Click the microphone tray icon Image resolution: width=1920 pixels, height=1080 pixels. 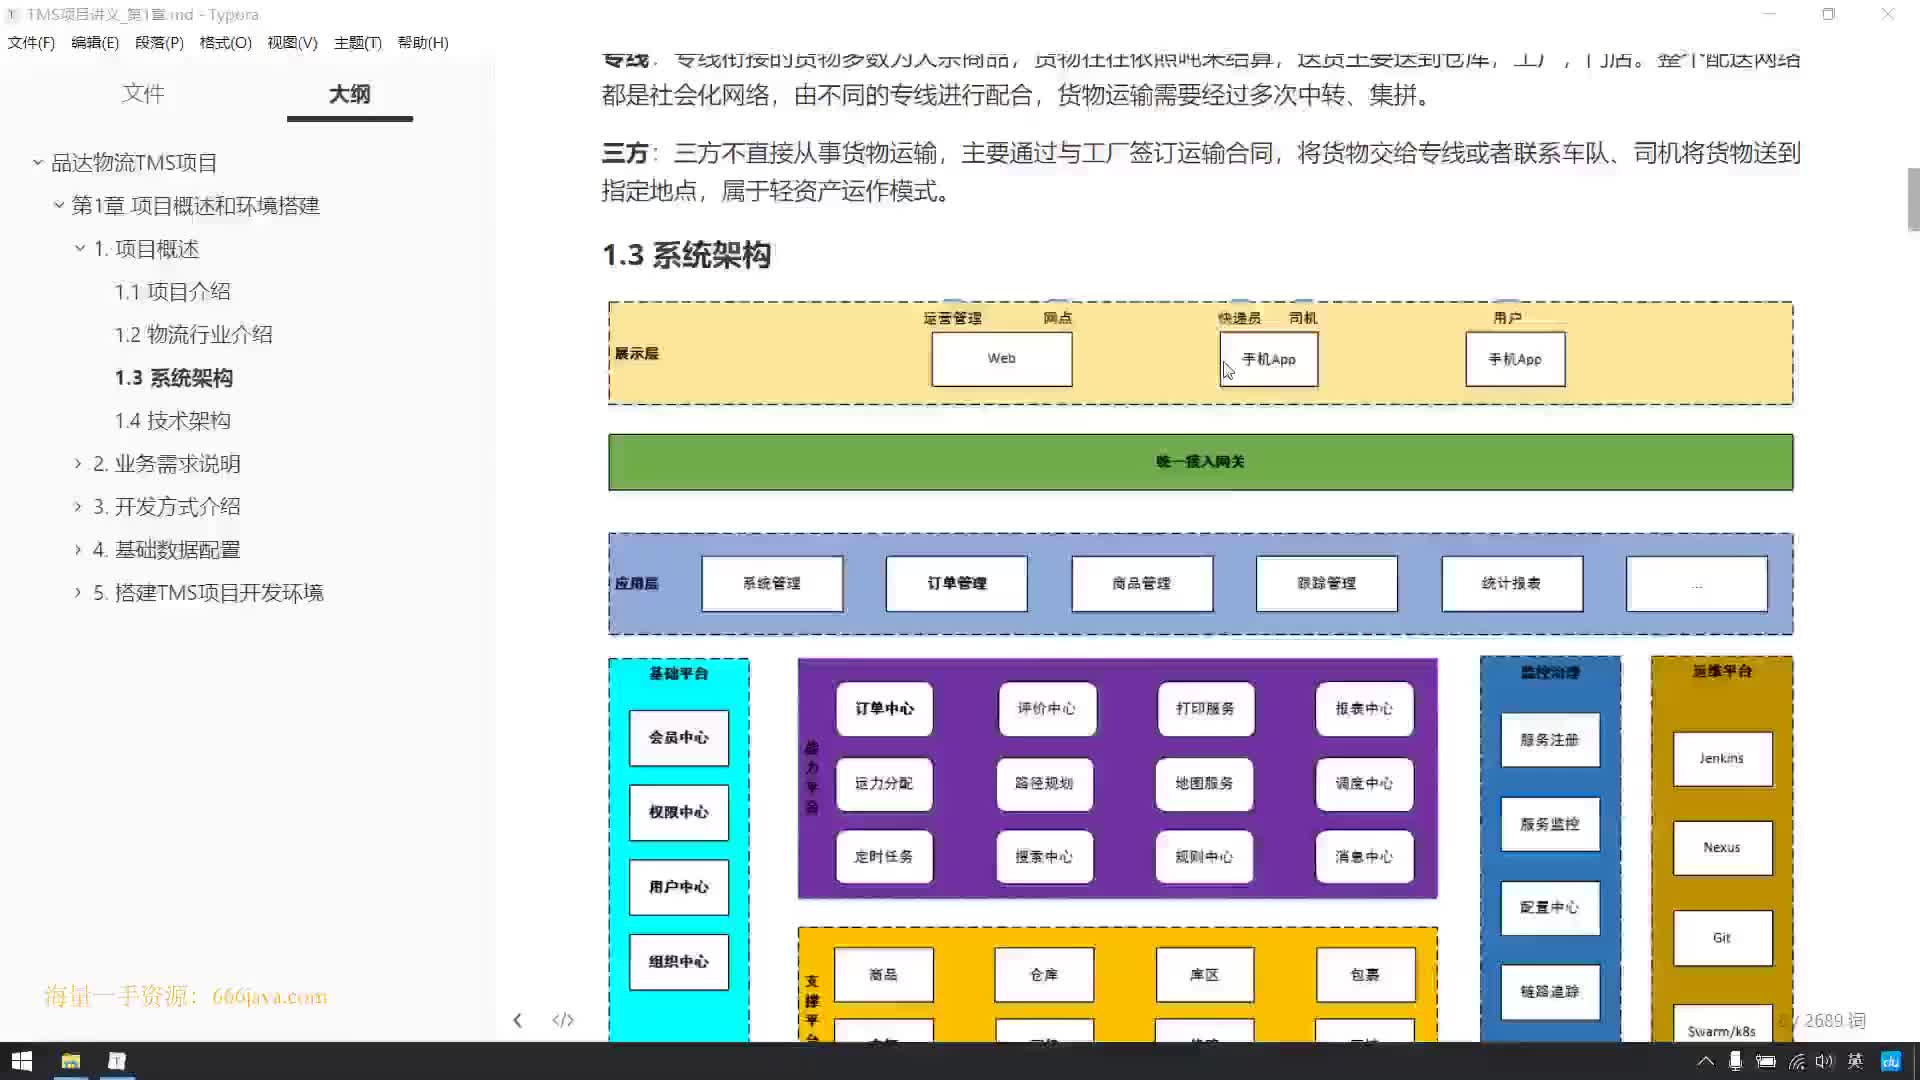point(1735,1061)
